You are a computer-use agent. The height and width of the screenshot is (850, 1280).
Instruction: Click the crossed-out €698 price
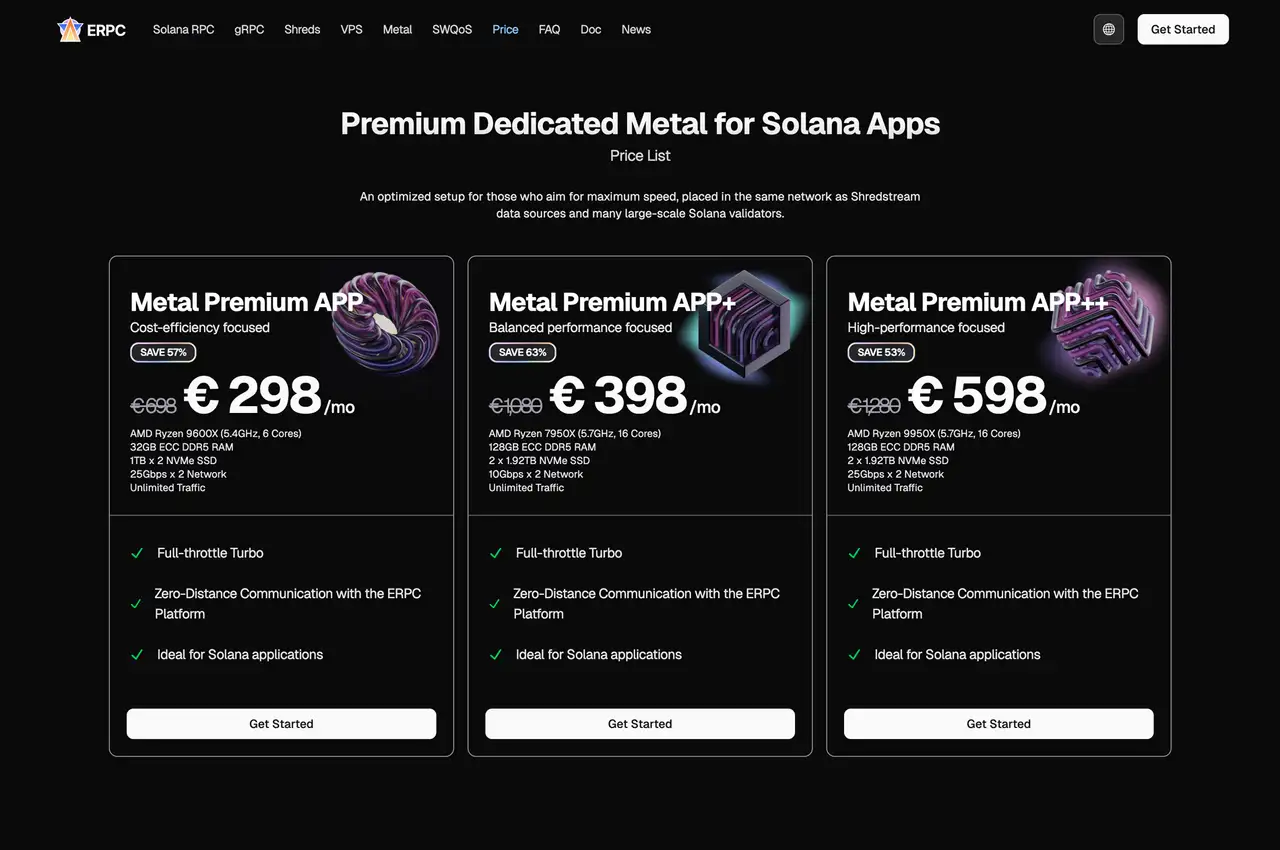(x=154, y=405)
